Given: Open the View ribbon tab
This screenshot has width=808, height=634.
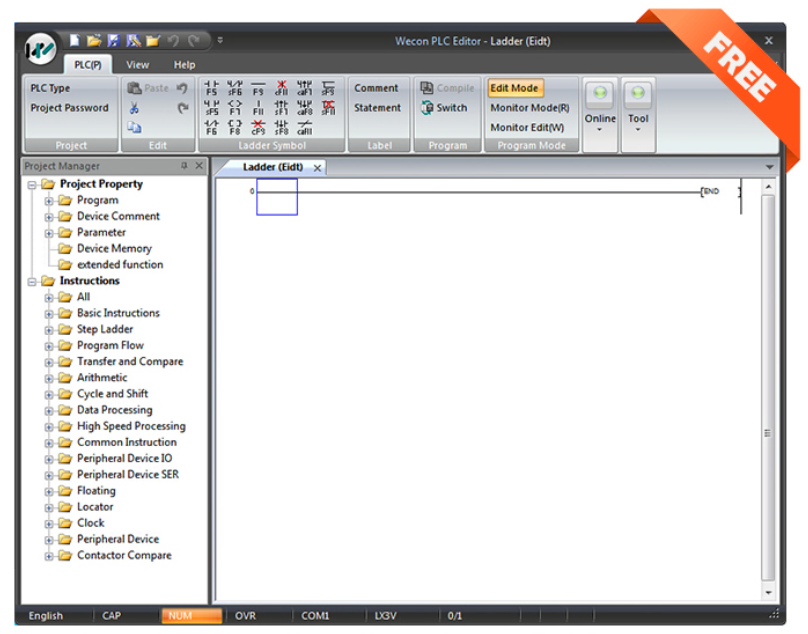Looking at the screenshot, I should pyautogui.click(x=138, y=65).
